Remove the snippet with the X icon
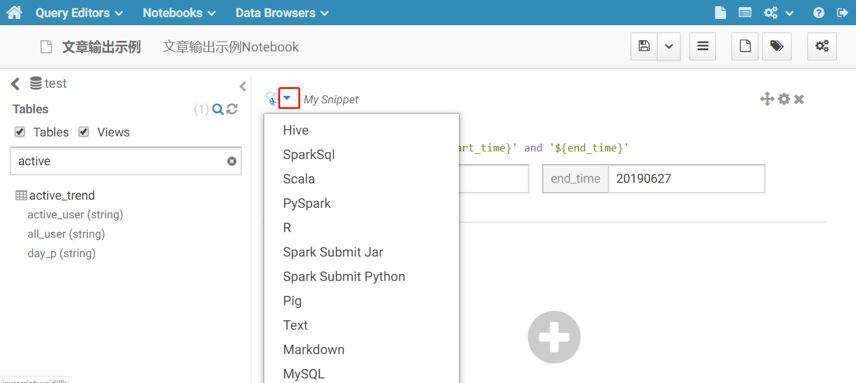856x383 pixels. 799,99
